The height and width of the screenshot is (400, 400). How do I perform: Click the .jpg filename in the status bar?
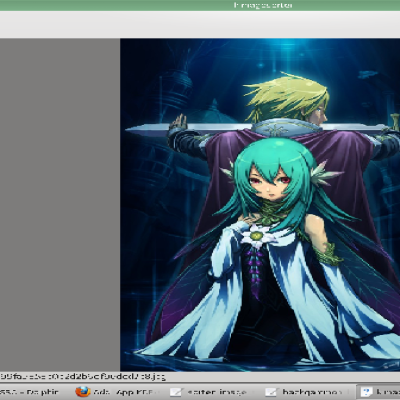tap(83, 377)
